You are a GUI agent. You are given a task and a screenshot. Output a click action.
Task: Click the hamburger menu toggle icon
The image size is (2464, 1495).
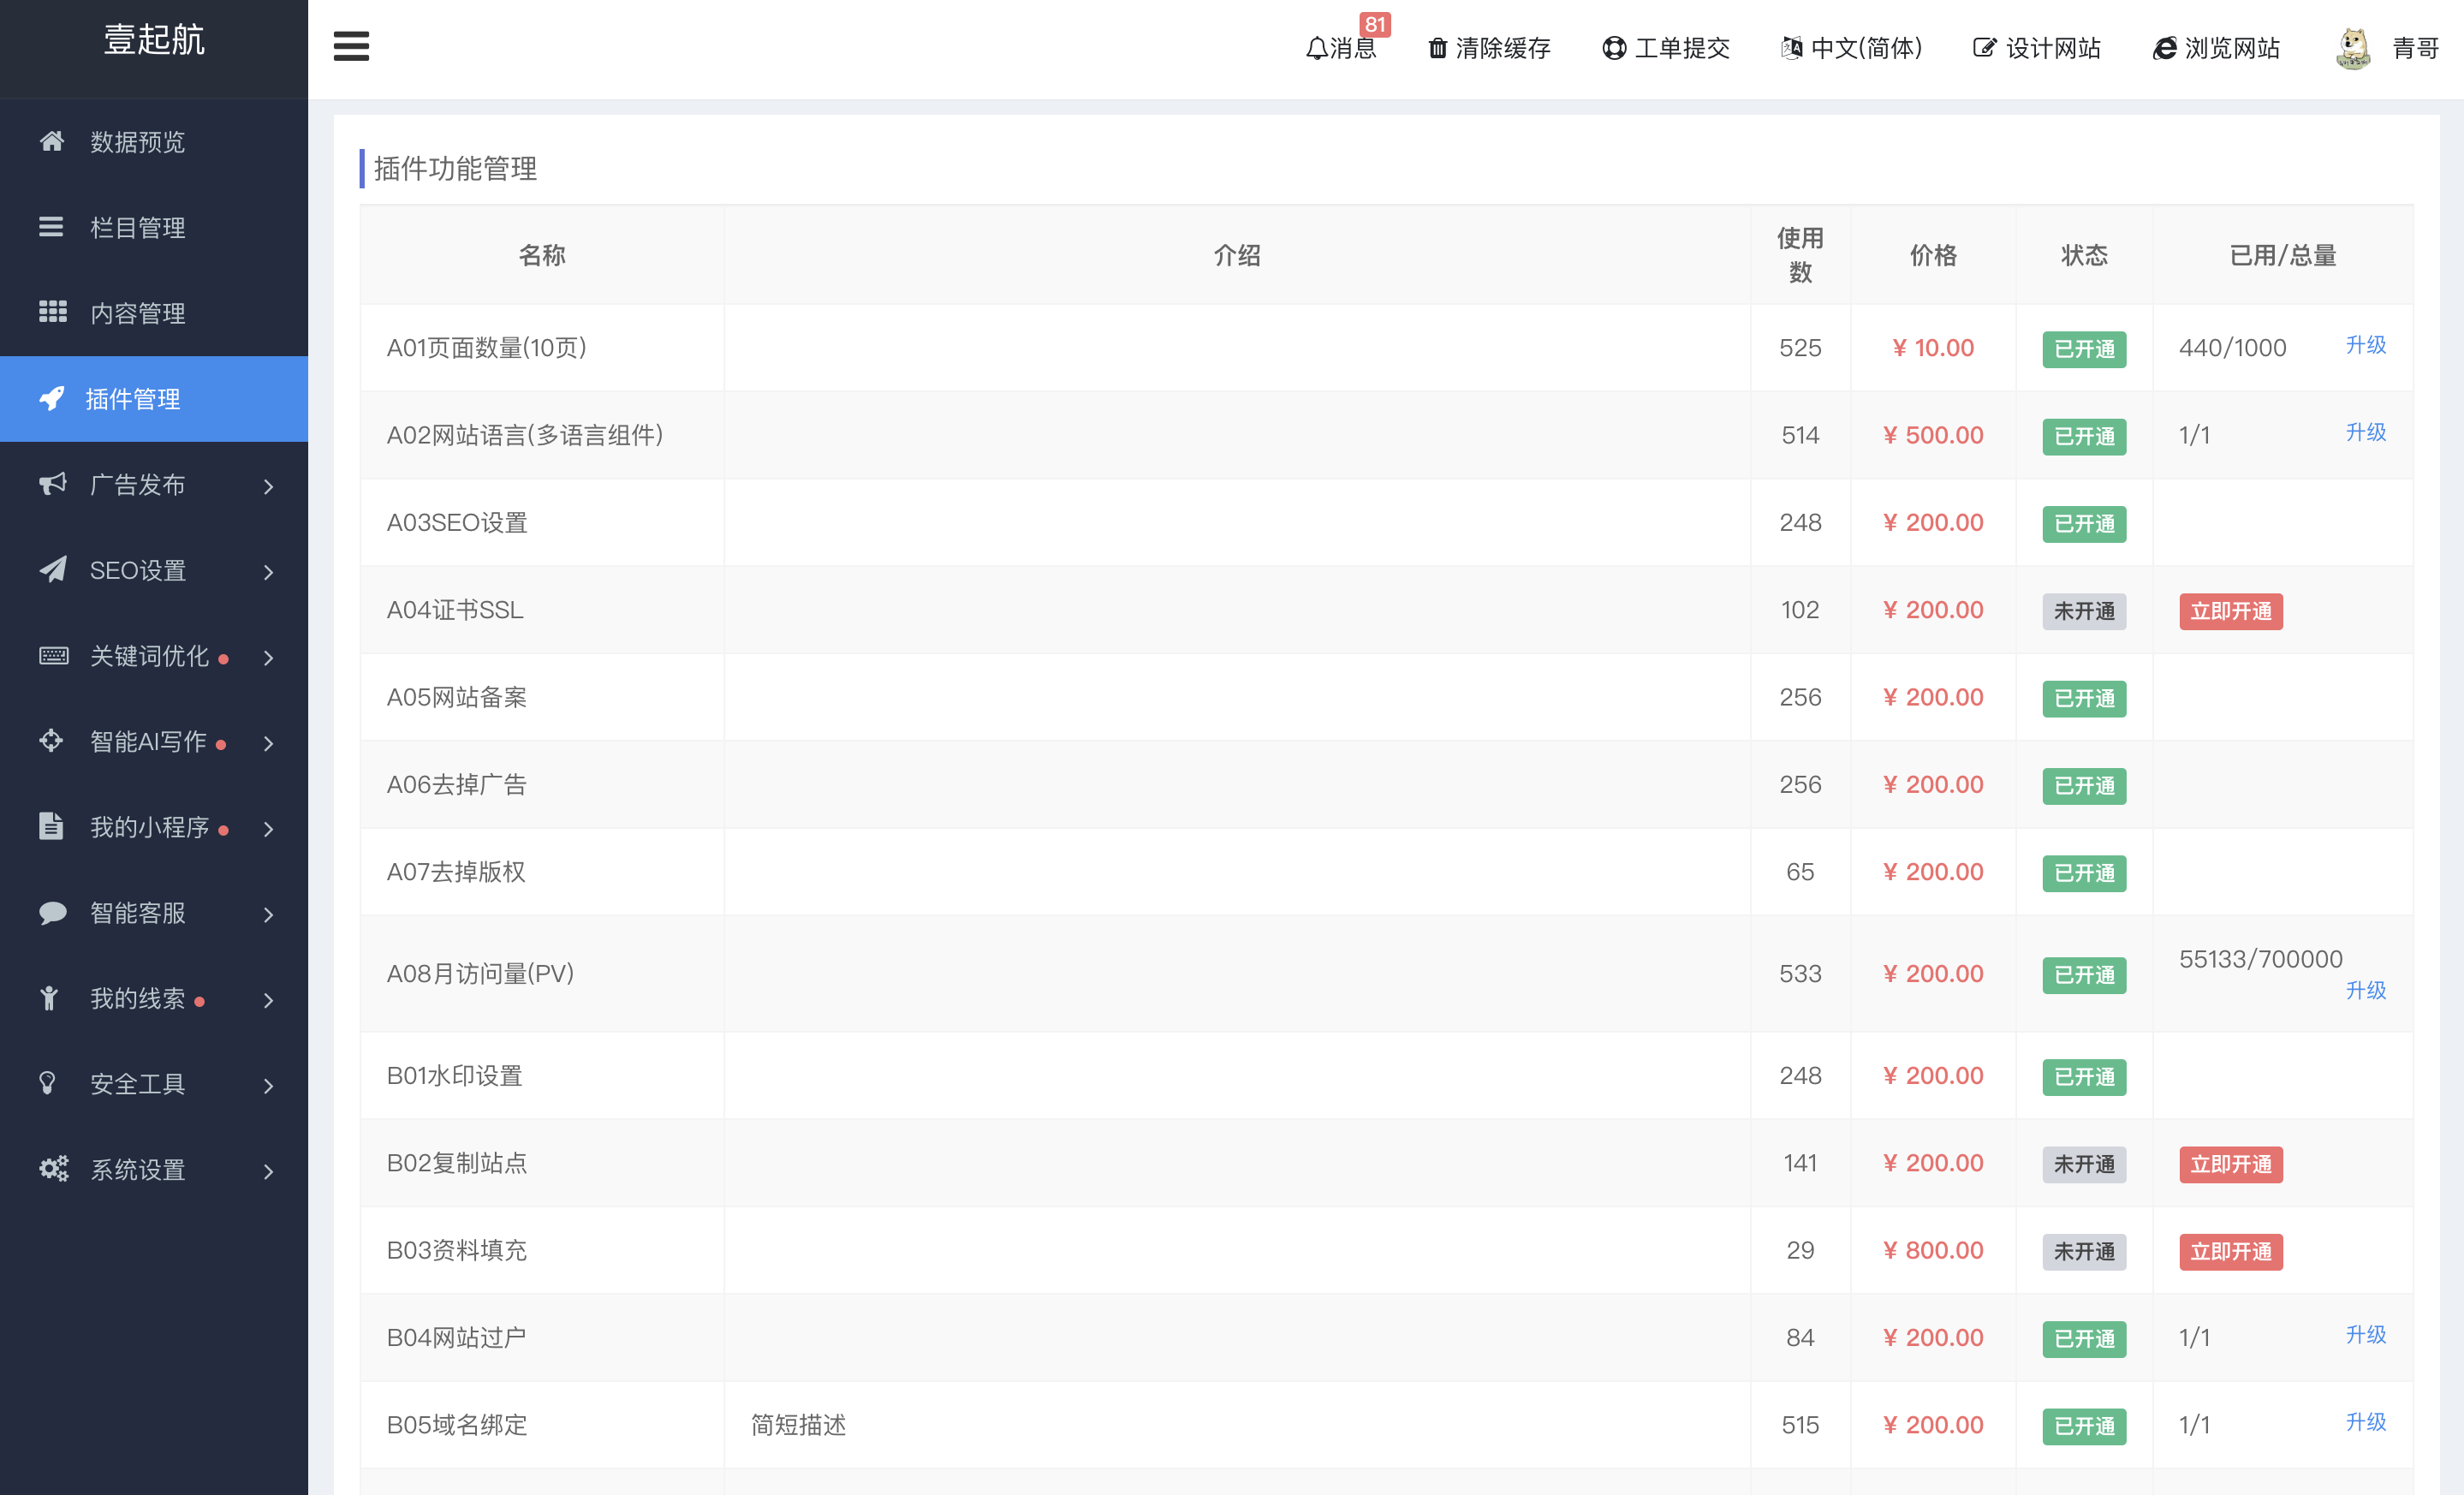click(351, 46)
